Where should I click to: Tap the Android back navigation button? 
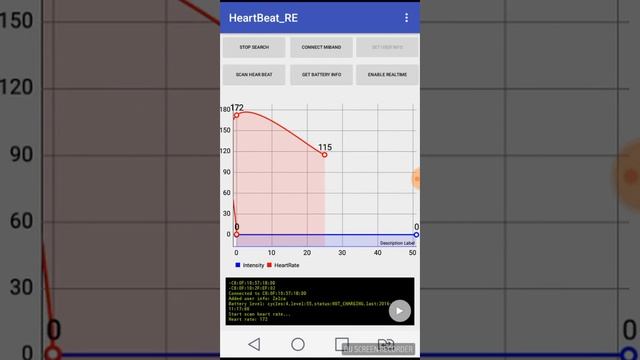pyautogui.click(x=254, y=344)
